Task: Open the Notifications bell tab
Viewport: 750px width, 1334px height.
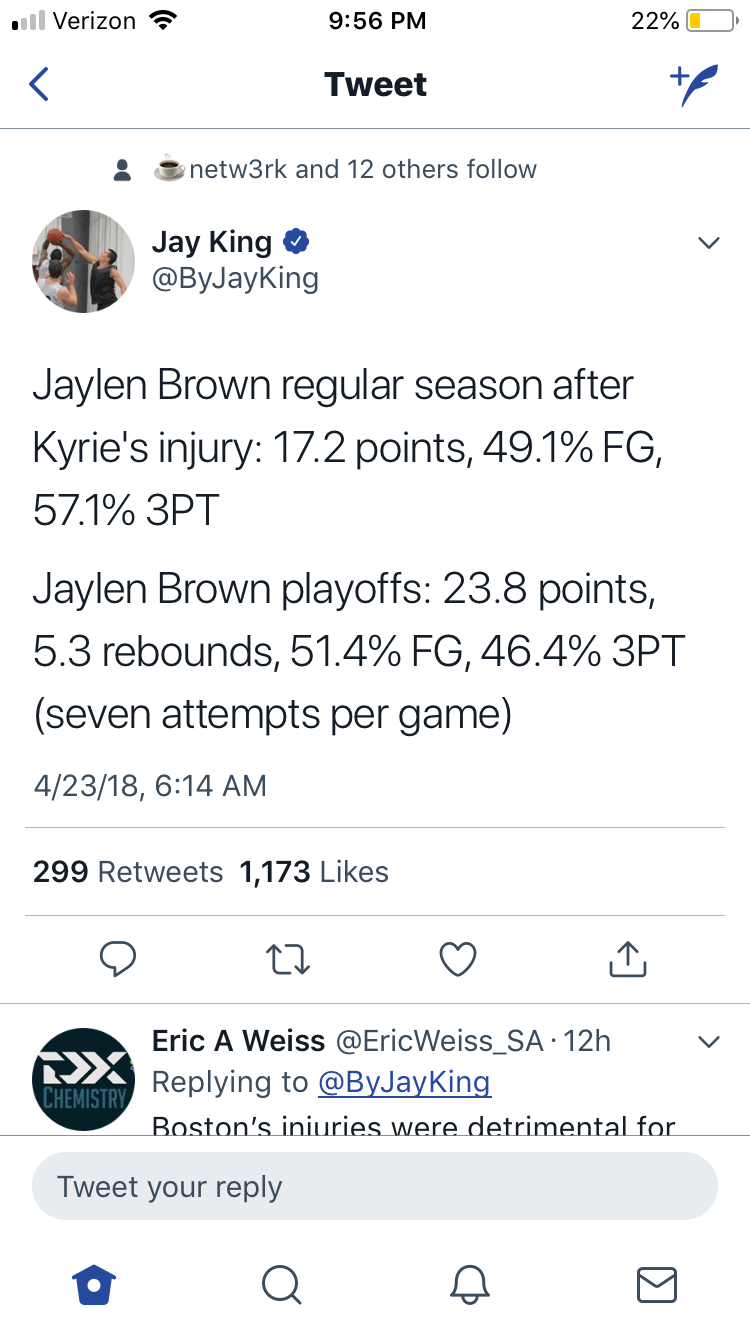Action: 469,1284
